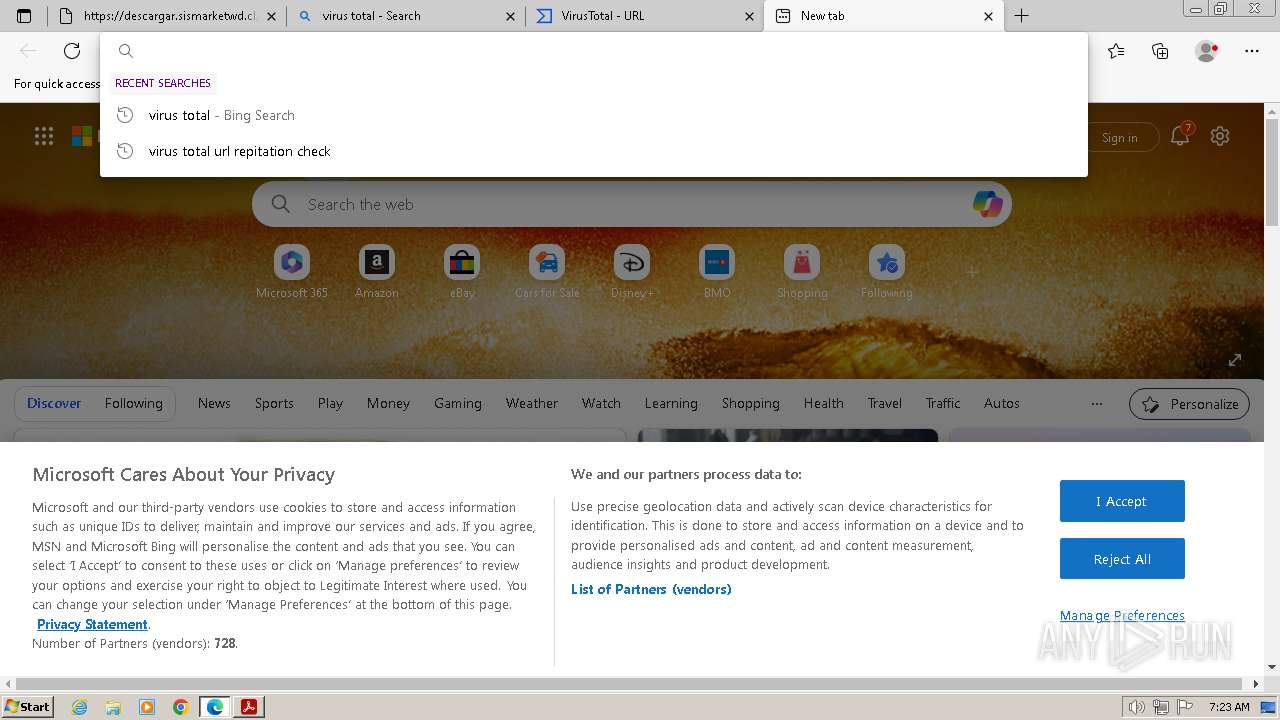Viewport: 1280px width, 720px height.
Task: Open the Following shortcut tile
Action: tap(887, 272)
